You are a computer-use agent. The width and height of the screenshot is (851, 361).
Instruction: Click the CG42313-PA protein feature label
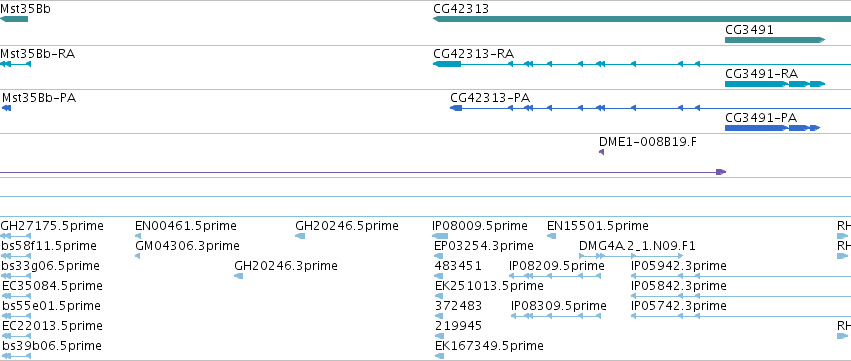click(x=490, y=98)
